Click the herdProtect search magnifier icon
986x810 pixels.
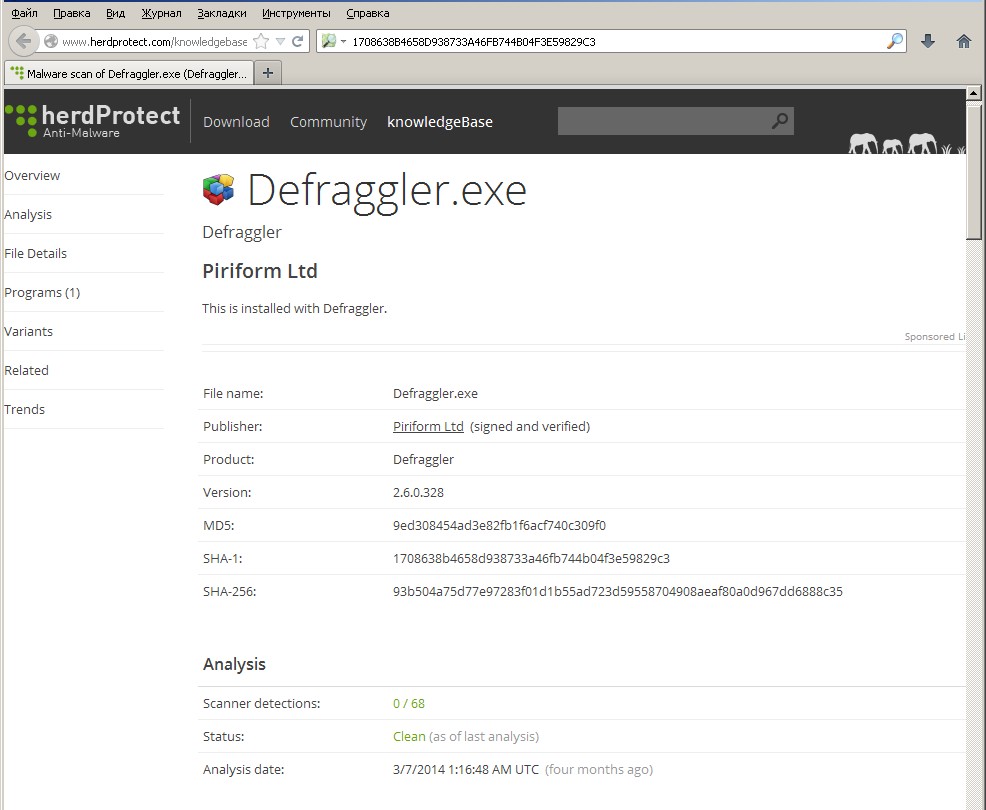pos(780,121)
